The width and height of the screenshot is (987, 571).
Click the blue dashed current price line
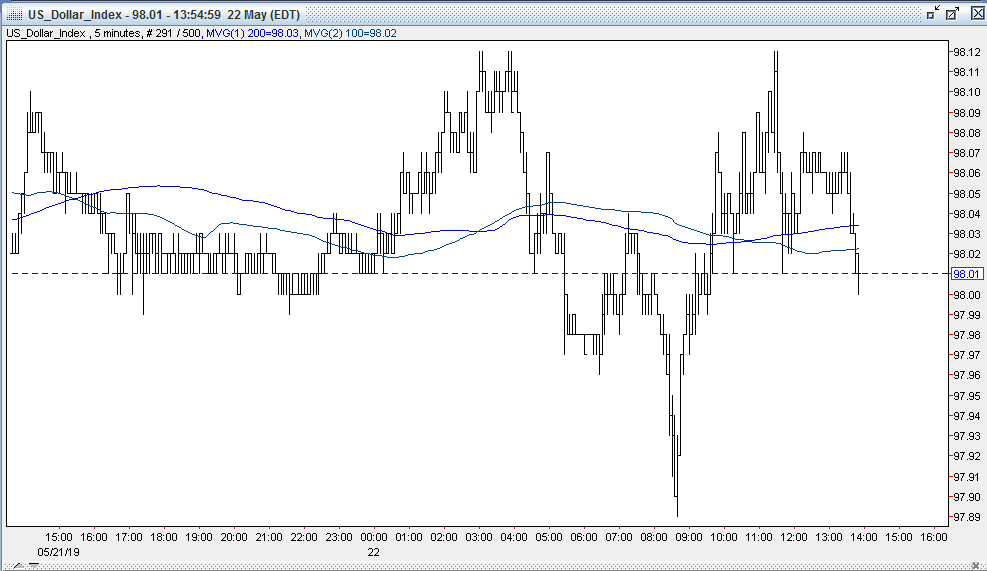[x=478, y=274]
